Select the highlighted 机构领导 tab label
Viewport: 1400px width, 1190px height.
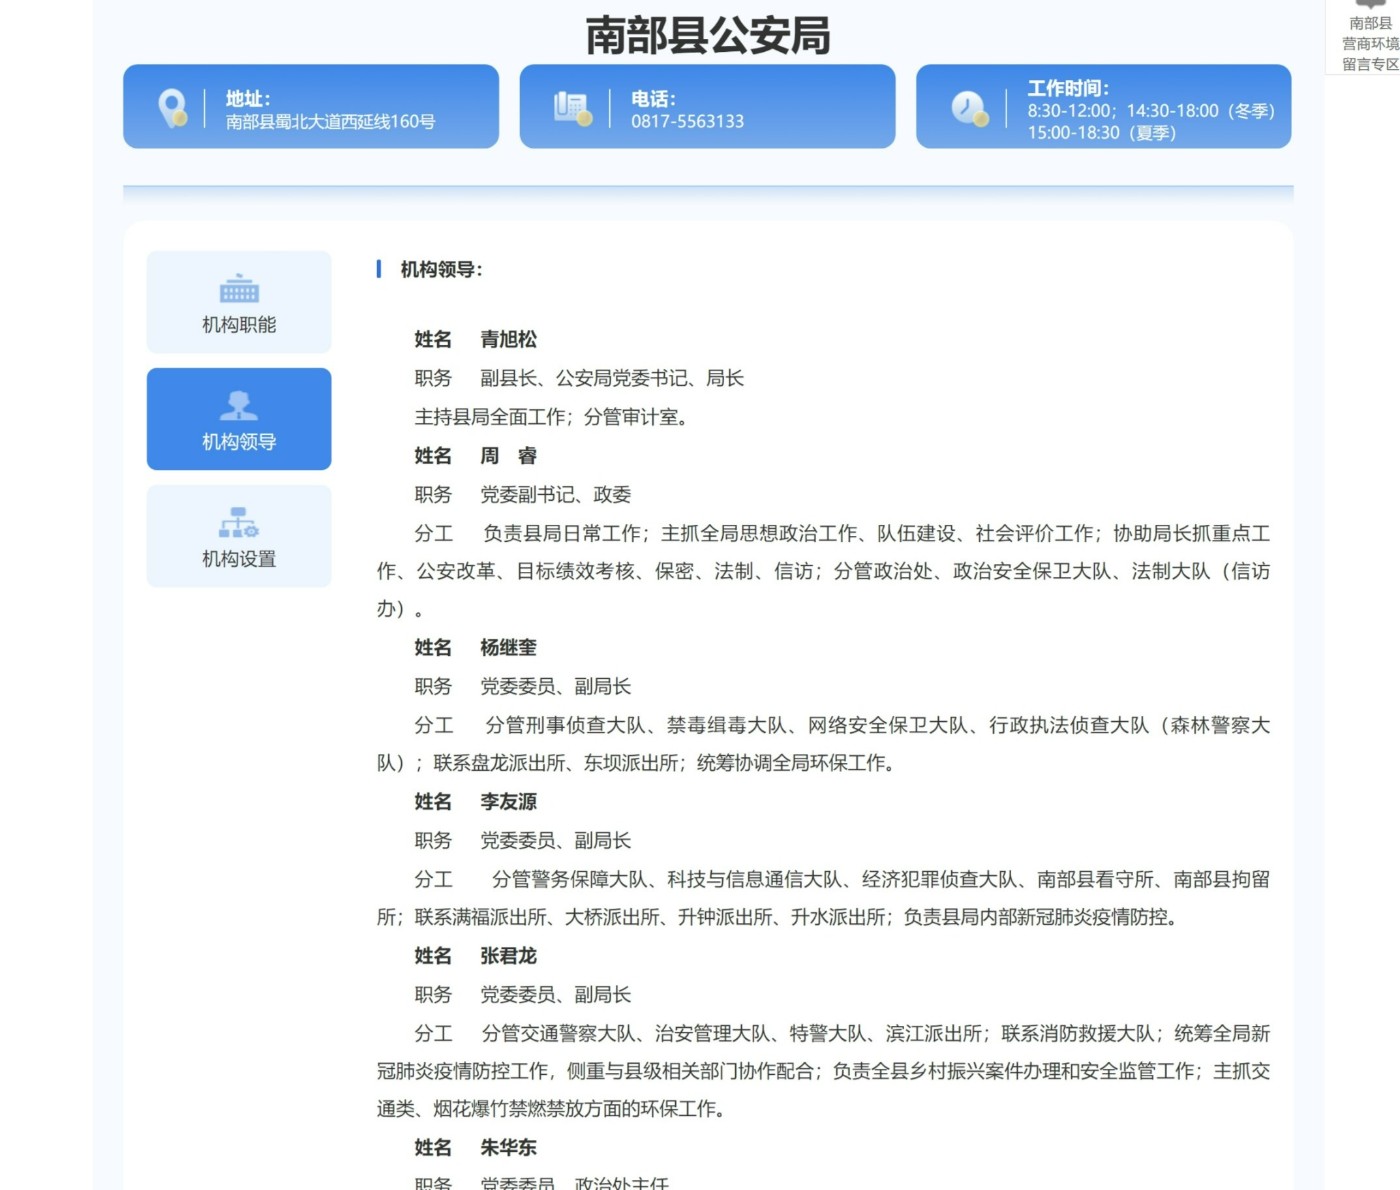coord(239,441)
